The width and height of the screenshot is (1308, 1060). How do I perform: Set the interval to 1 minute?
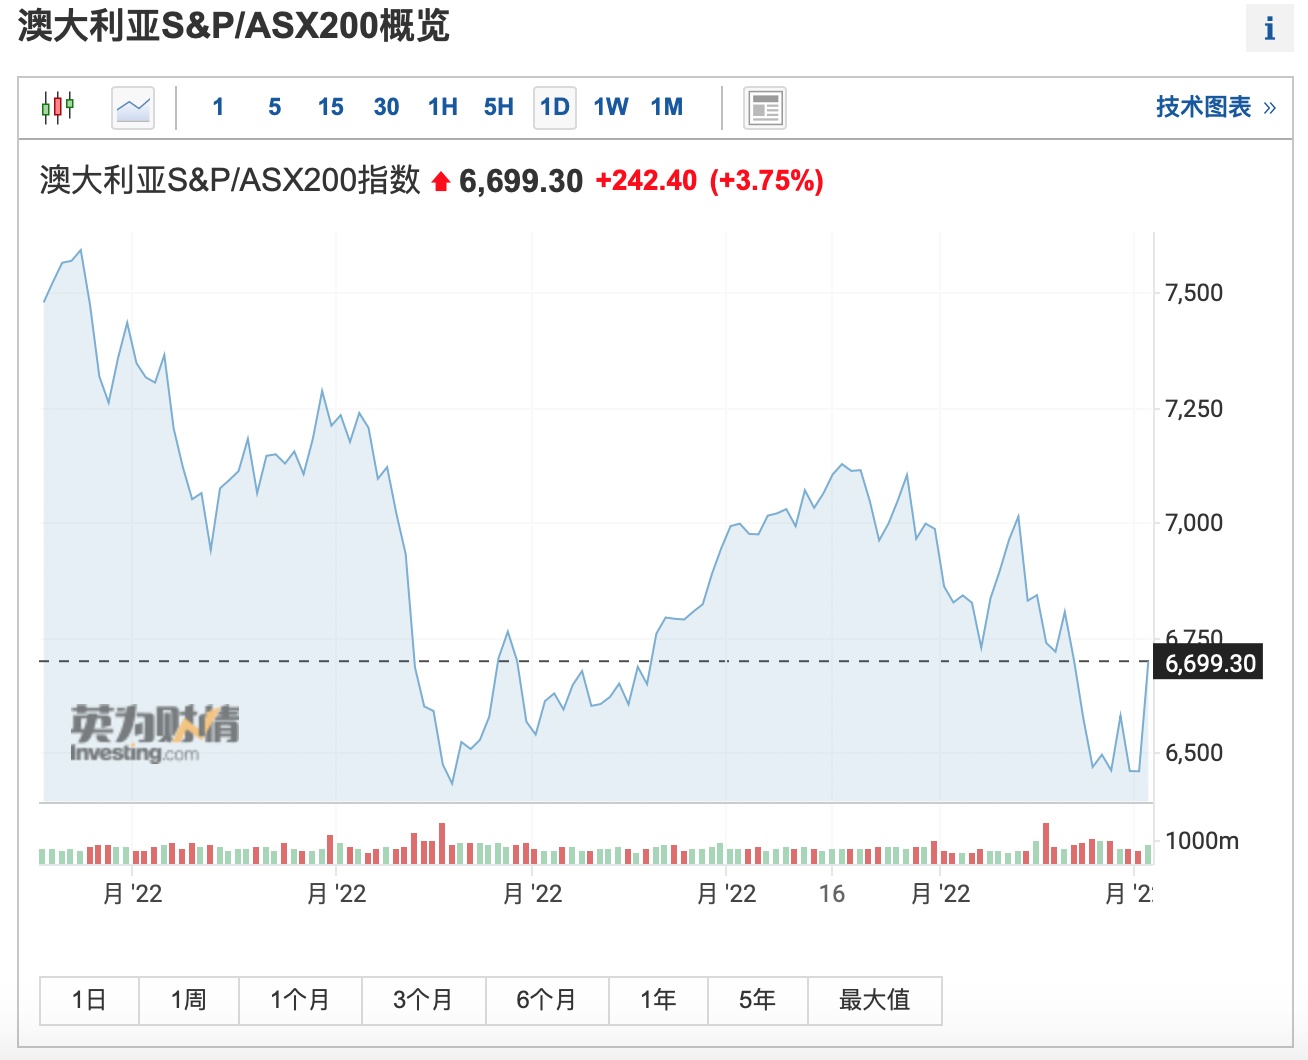[x=218, y=107]
